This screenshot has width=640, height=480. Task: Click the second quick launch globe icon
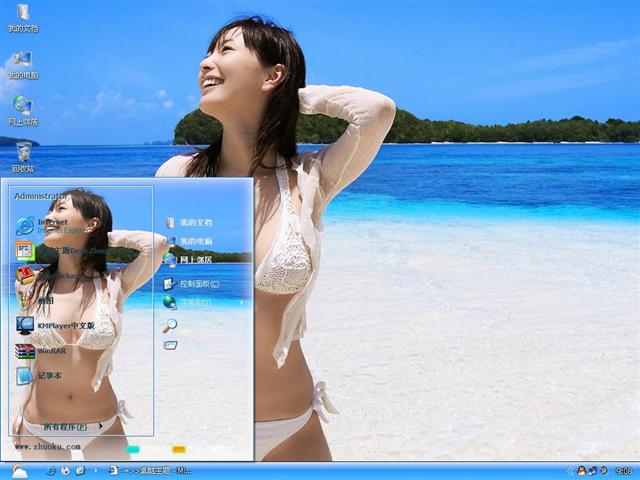[66, 471]
